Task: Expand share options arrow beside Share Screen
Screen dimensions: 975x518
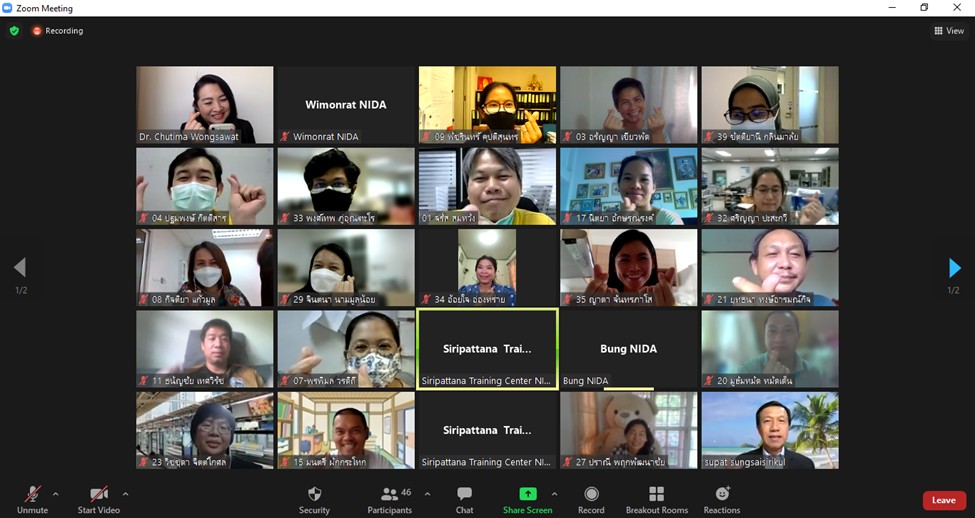Action: [554, 493]
